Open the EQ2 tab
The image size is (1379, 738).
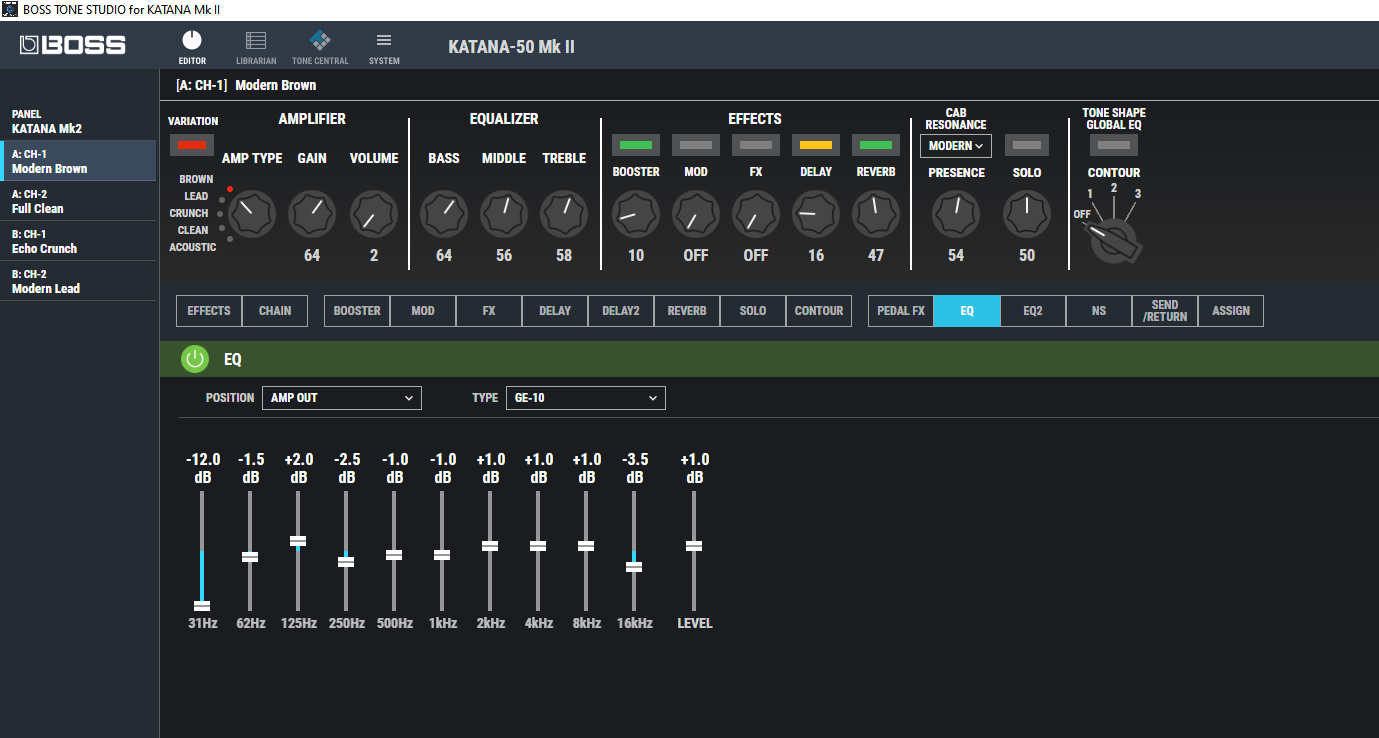[1033, 311]
